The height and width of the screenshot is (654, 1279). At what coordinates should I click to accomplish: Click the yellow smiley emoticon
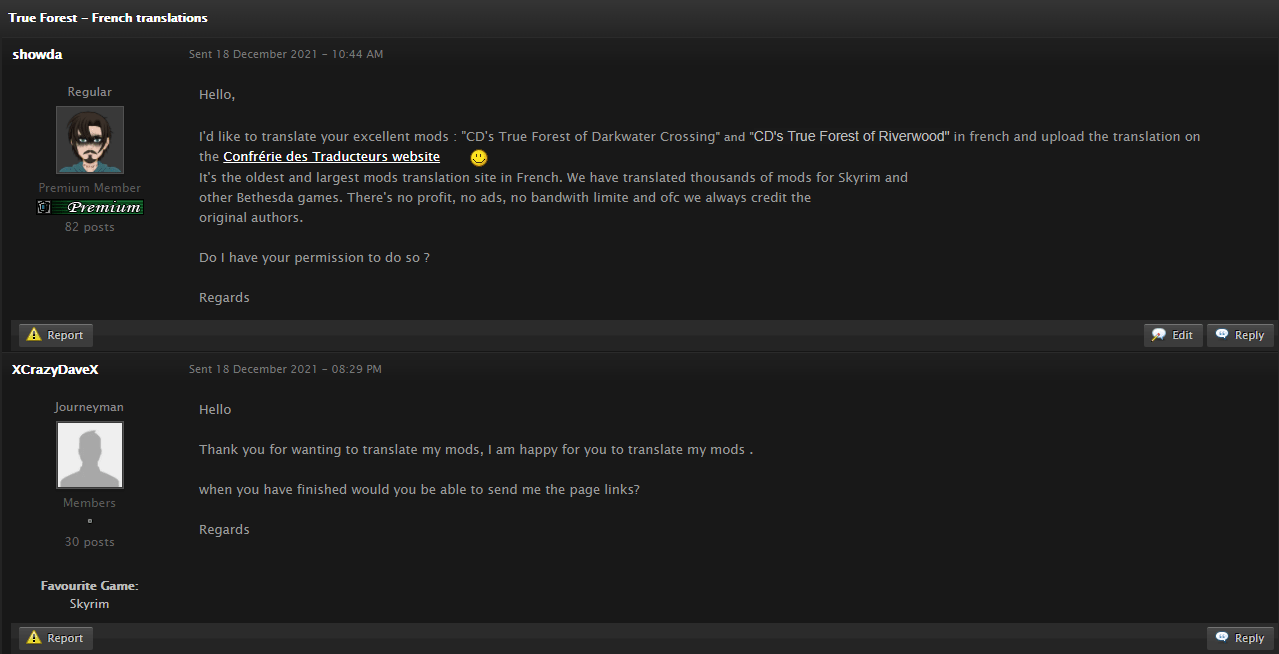(x=479, y=158)
